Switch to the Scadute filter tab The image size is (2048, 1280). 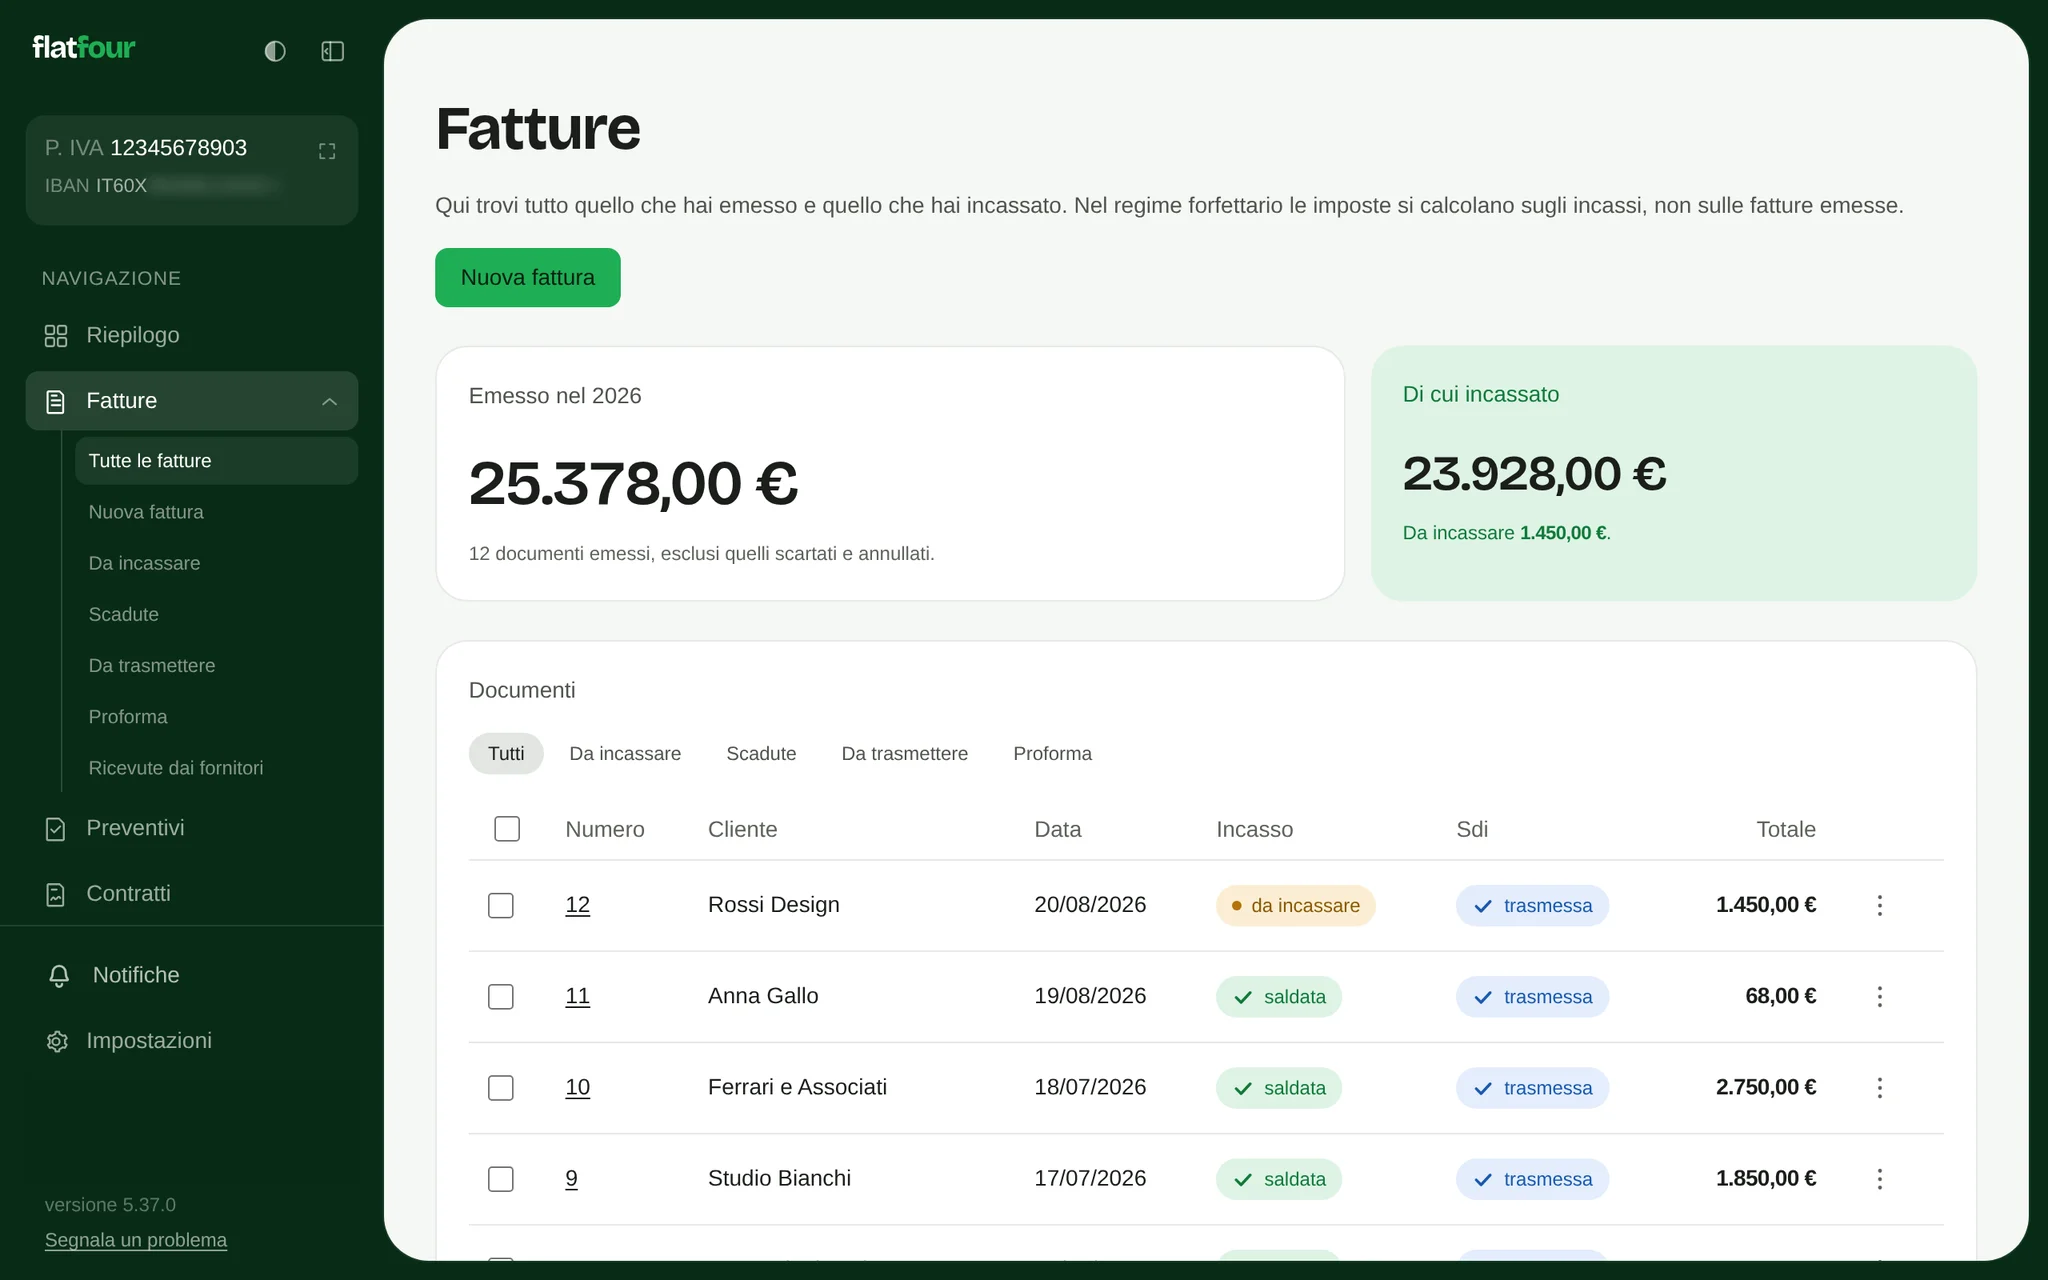point(761,753)
